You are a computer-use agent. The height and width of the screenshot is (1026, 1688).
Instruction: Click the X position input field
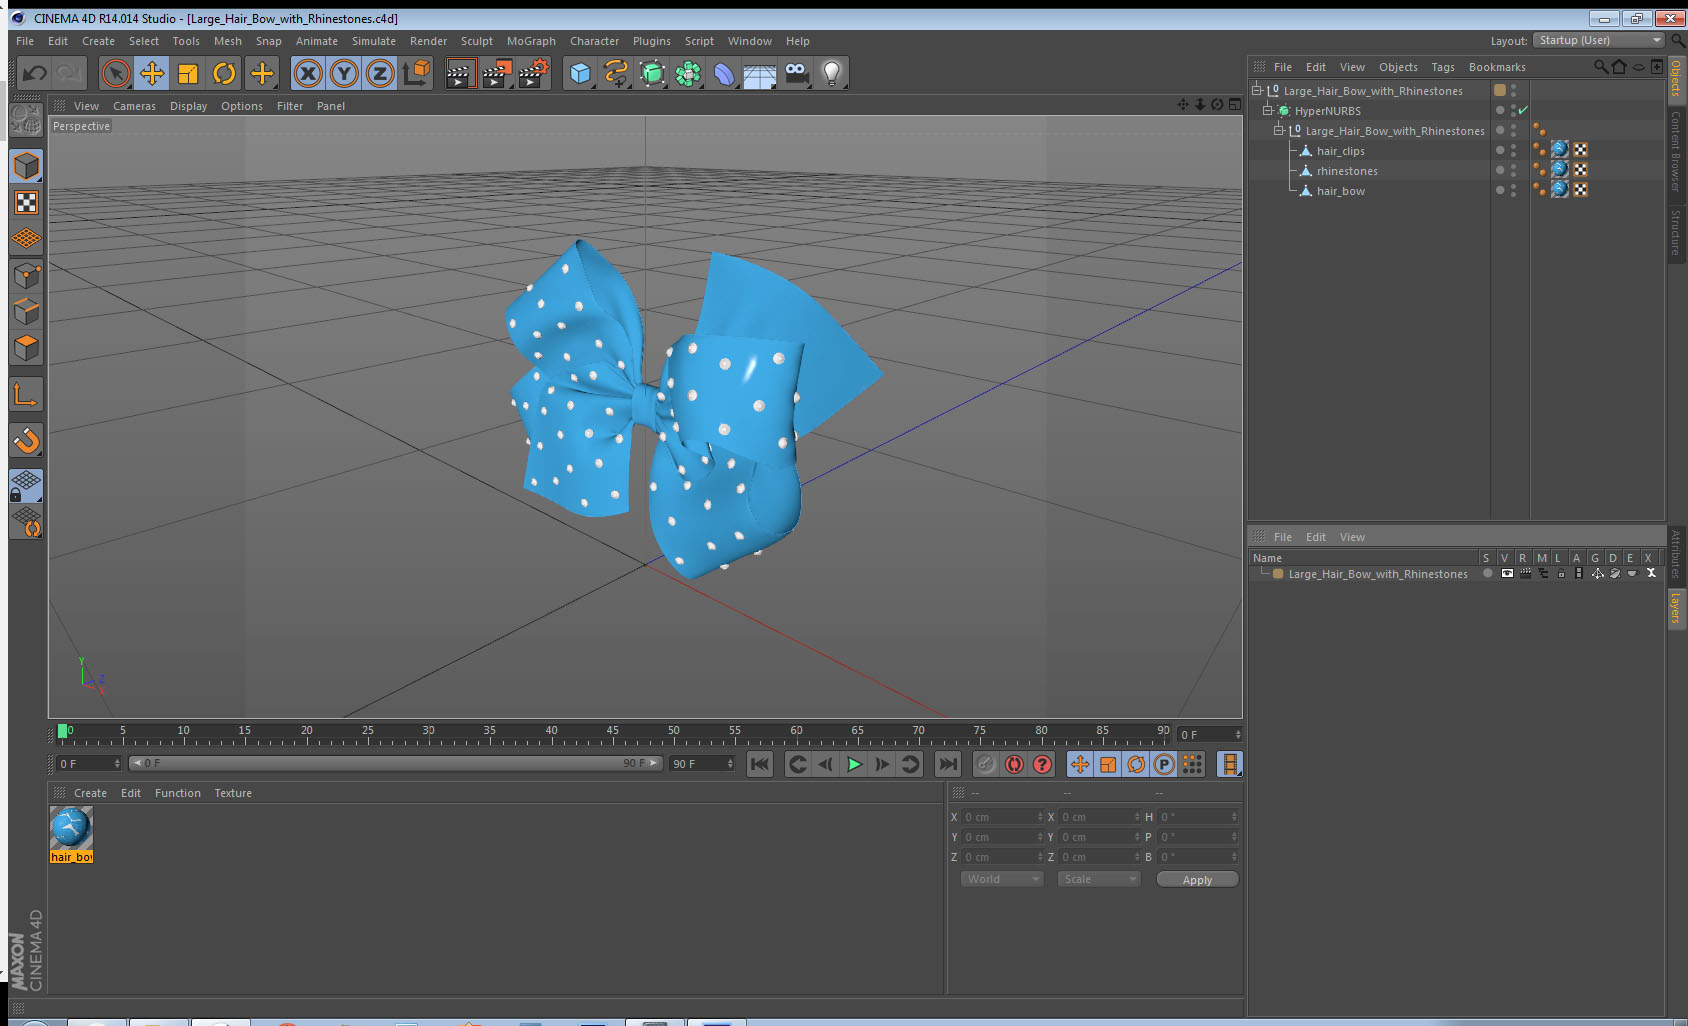point(1002,817)
